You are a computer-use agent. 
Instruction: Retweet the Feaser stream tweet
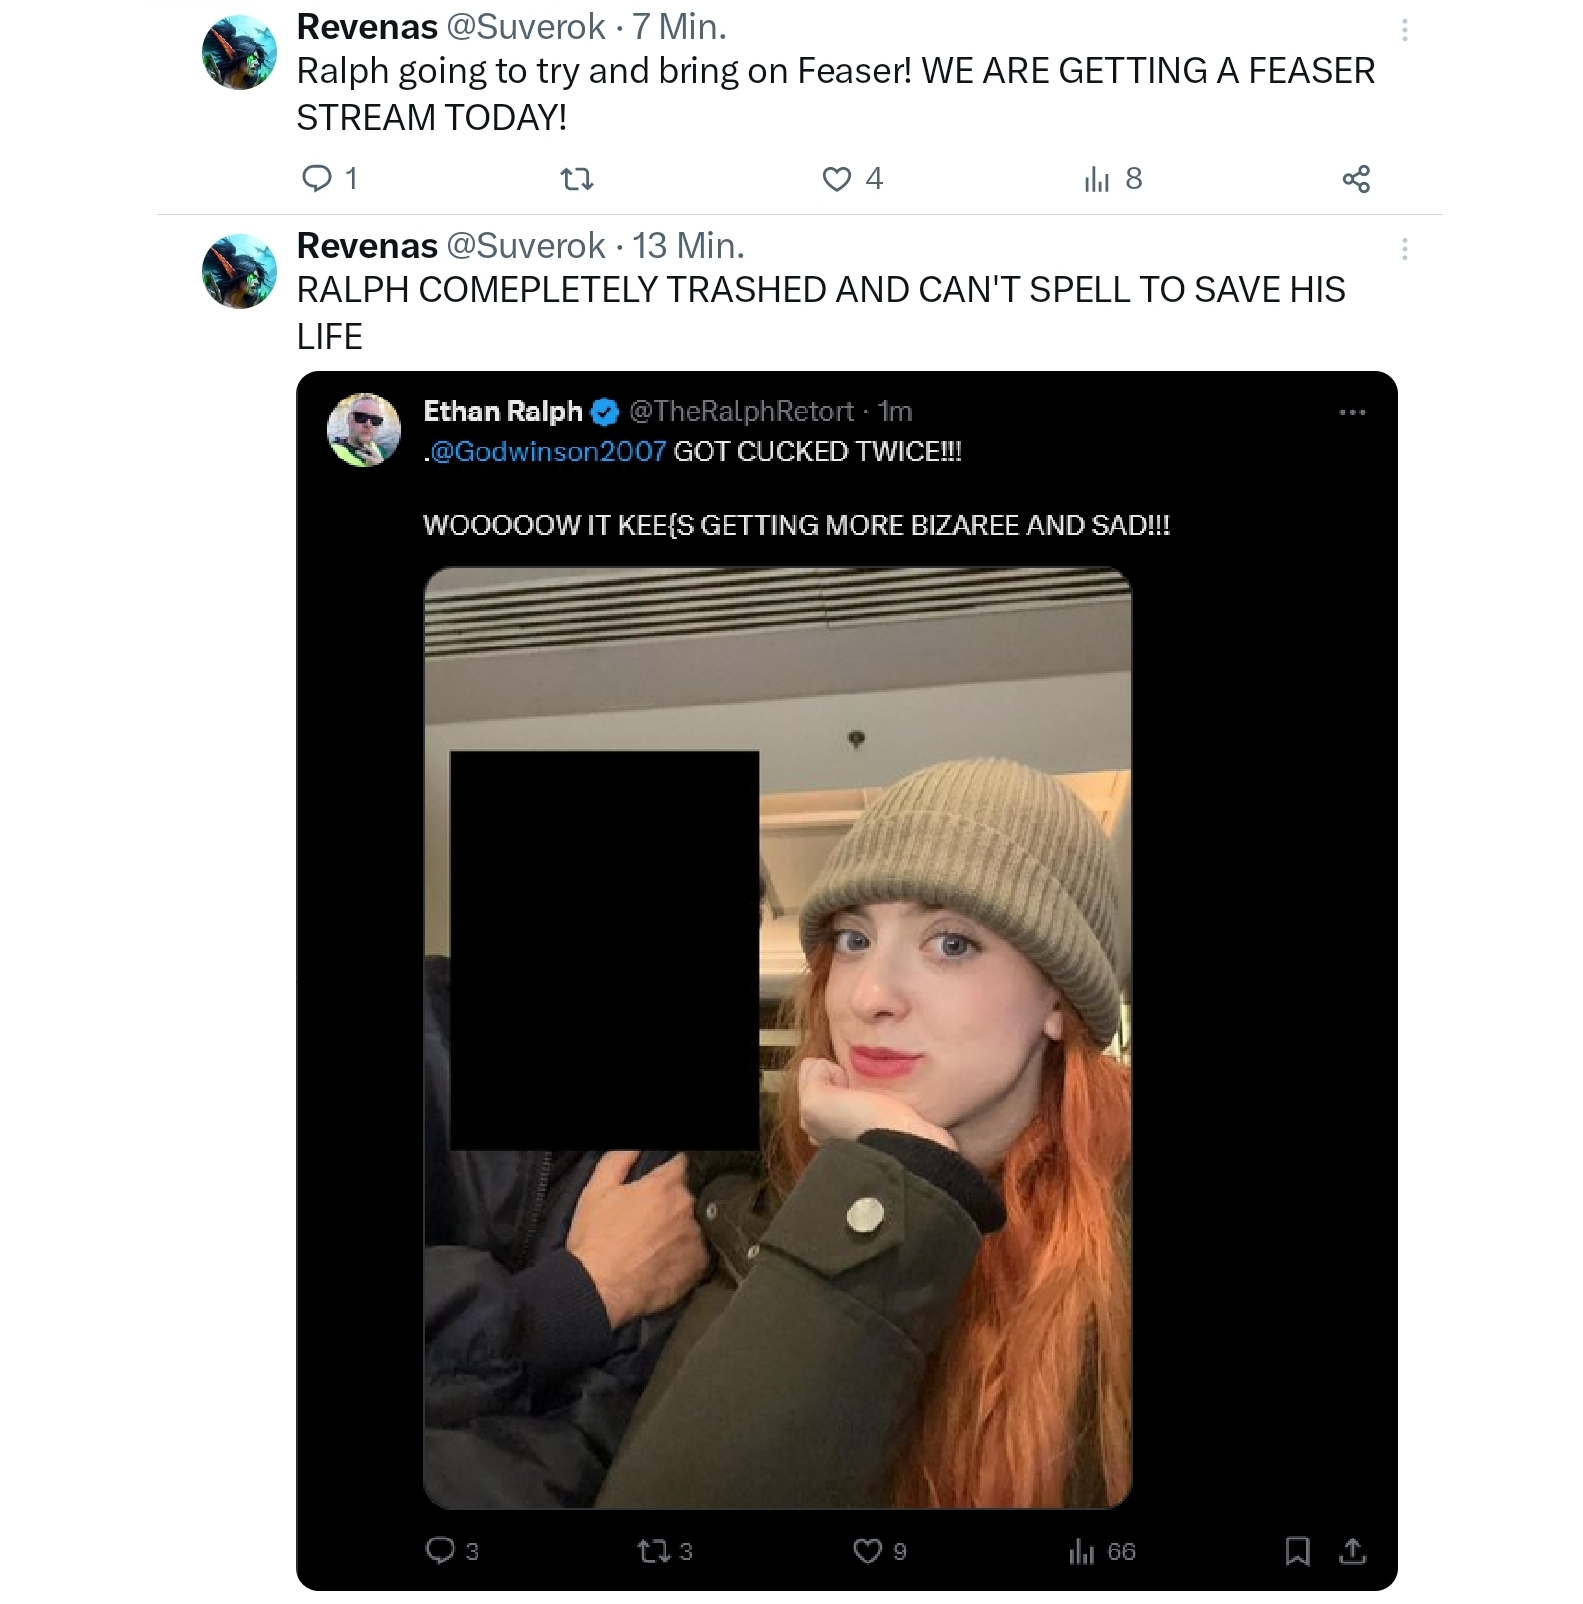pyautogui.click(x=576, y=179)
